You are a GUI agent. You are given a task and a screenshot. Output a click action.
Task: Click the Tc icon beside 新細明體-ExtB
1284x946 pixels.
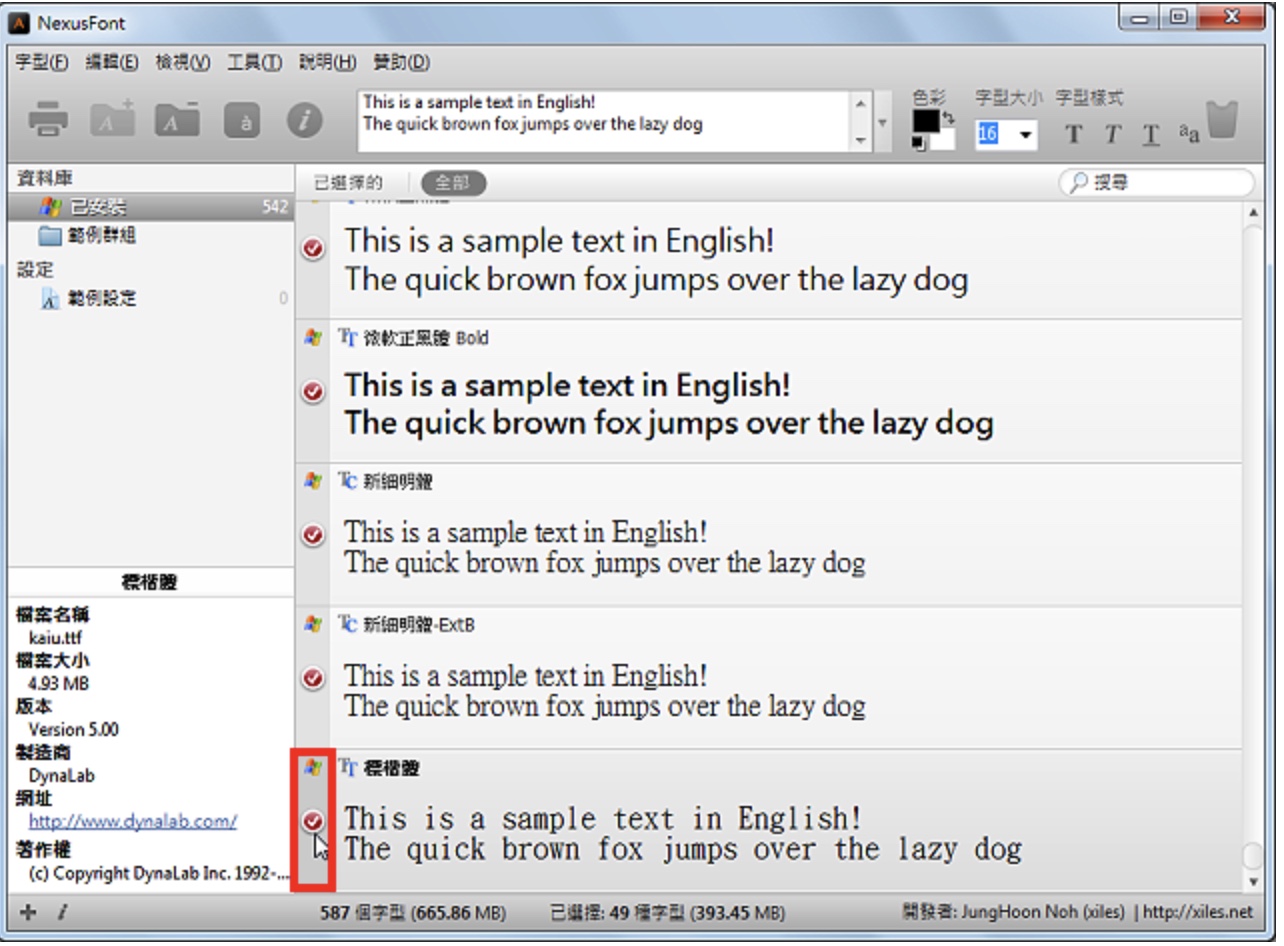[348, 624]
